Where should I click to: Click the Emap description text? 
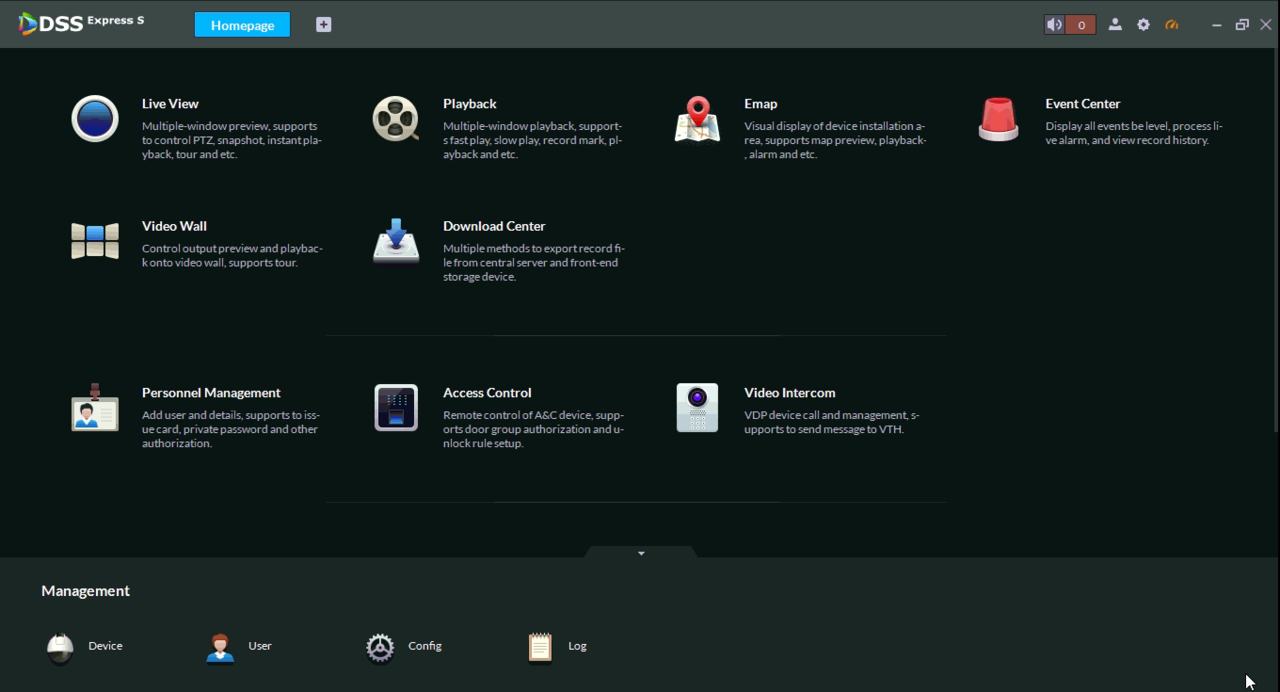[835, 140]
